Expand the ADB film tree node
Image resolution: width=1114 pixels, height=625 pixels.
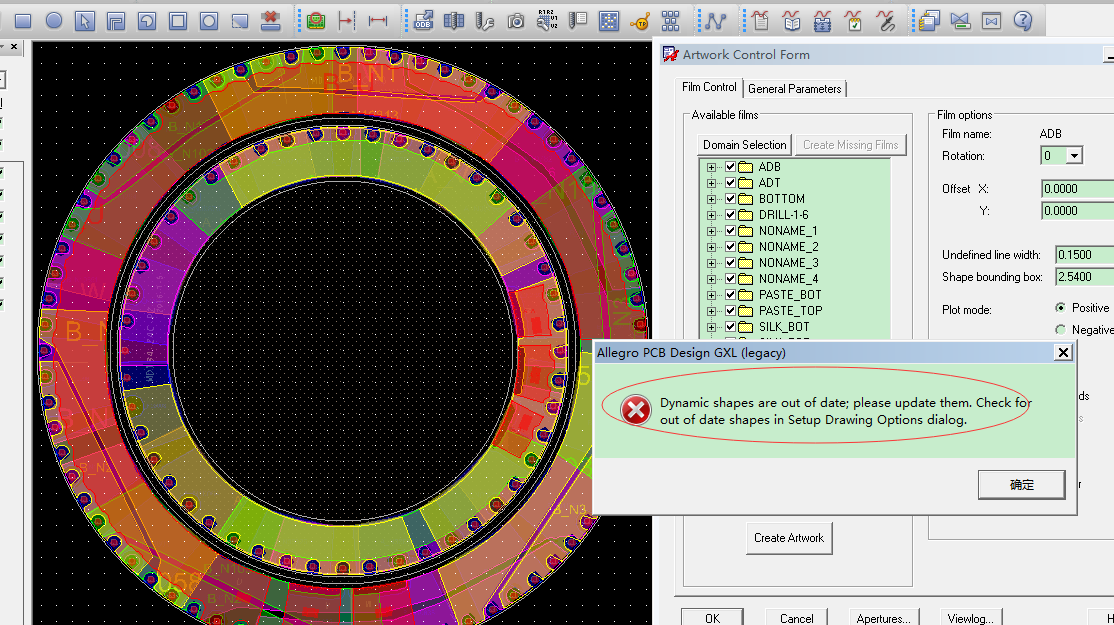(x=712, y=167)
